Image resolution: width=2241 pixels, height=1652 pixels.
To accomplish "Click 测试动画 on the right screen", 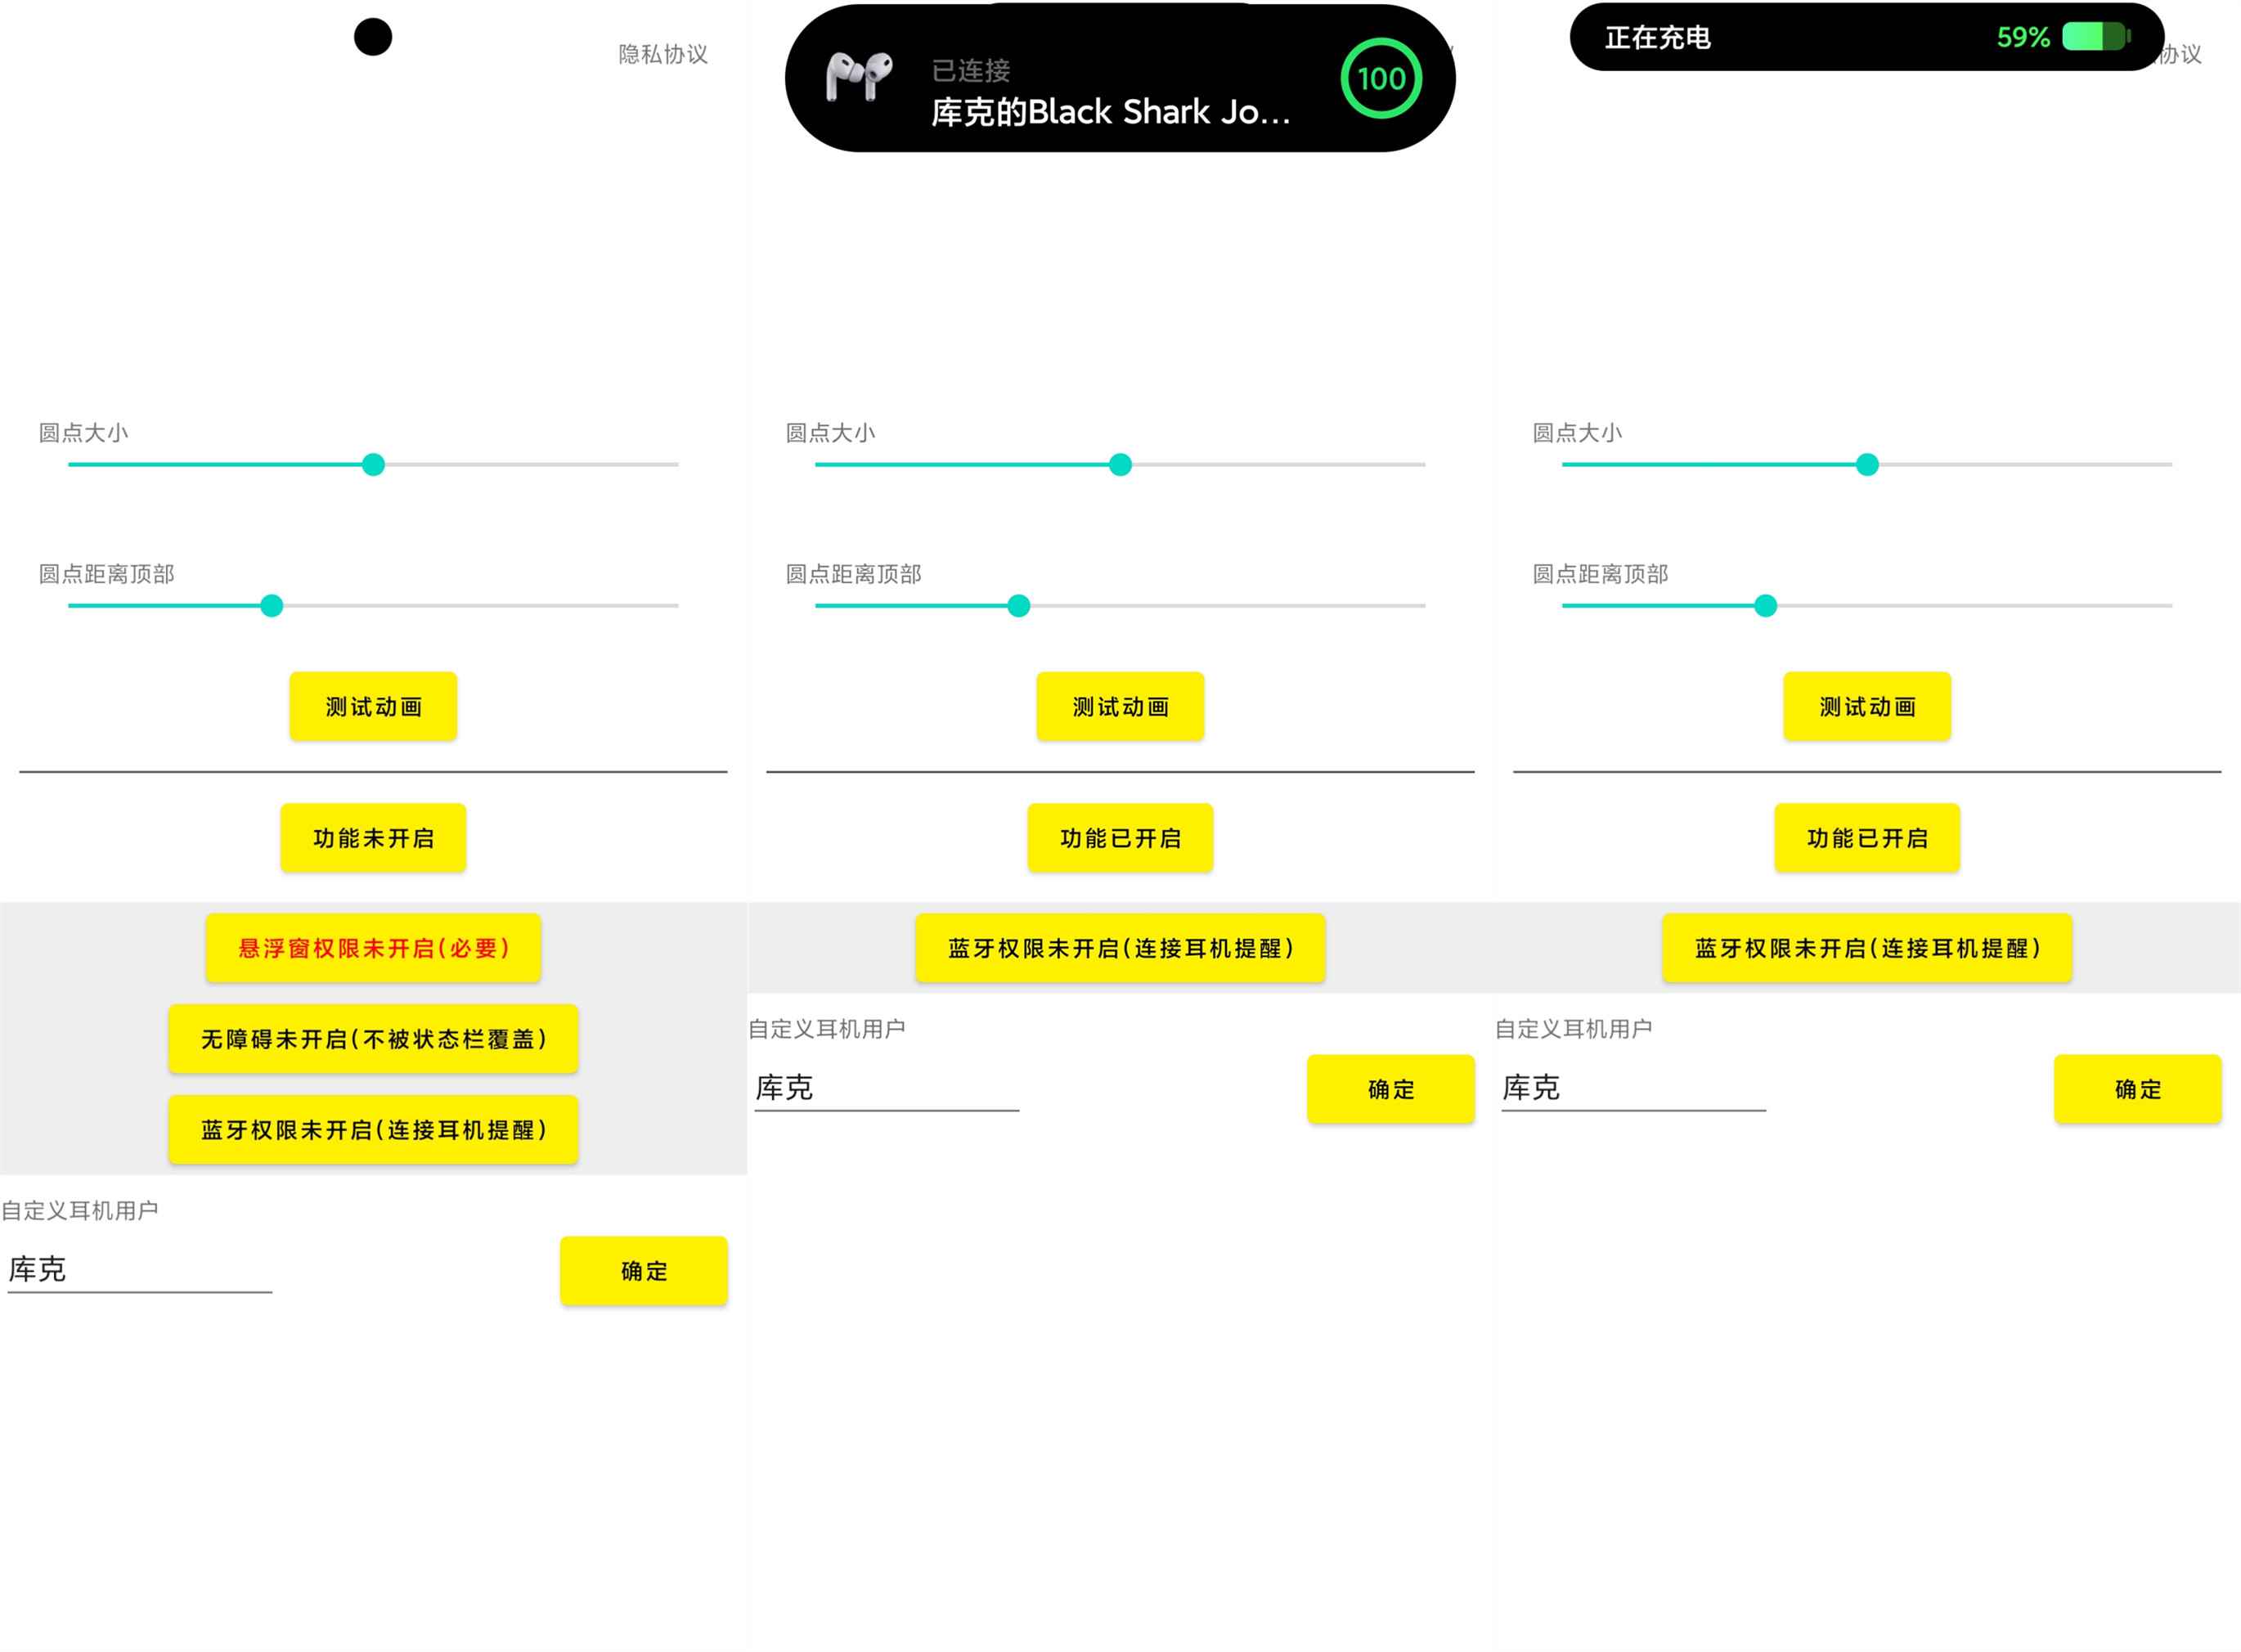I will 1866,706.
